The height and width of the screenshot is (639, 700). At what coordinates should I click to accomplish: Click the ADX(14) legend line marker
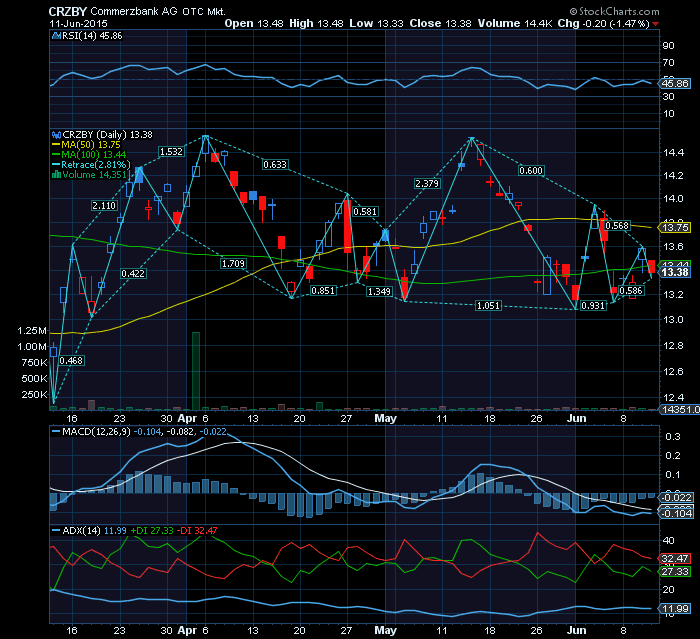coord(56,530)
